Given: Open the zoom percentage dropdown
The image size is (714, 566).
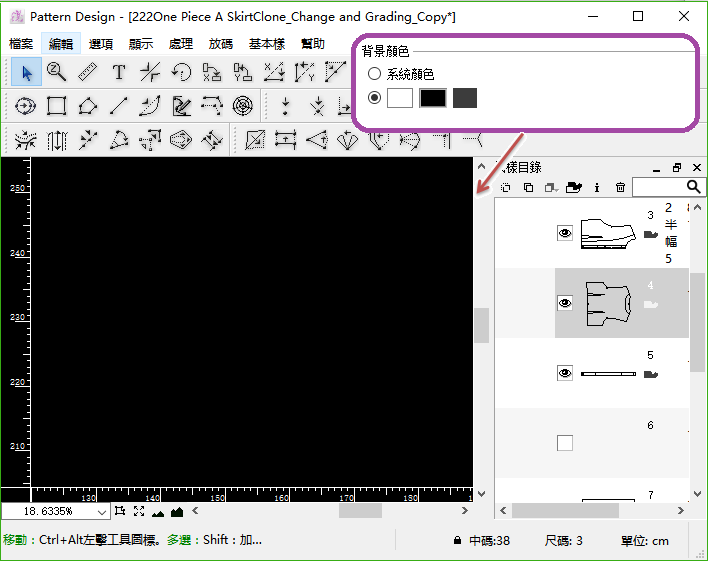Looking at the screenshot, I should 101,511.
